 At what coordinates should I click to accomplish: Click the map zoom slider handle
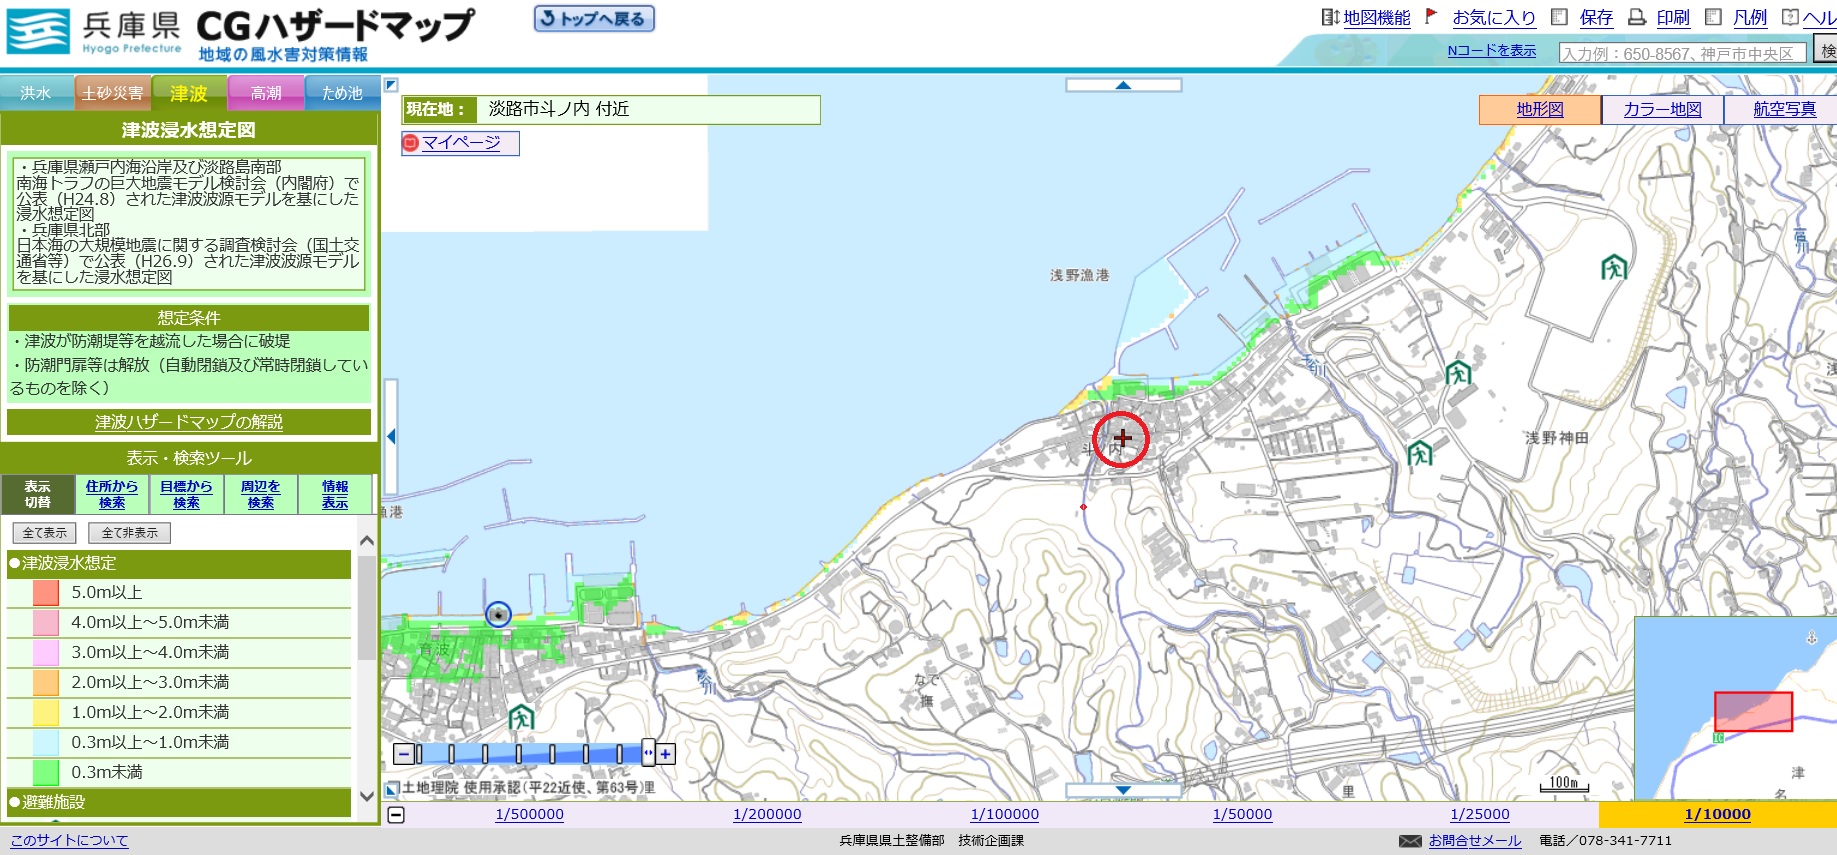pyautogui.click(x=648, y=753)
